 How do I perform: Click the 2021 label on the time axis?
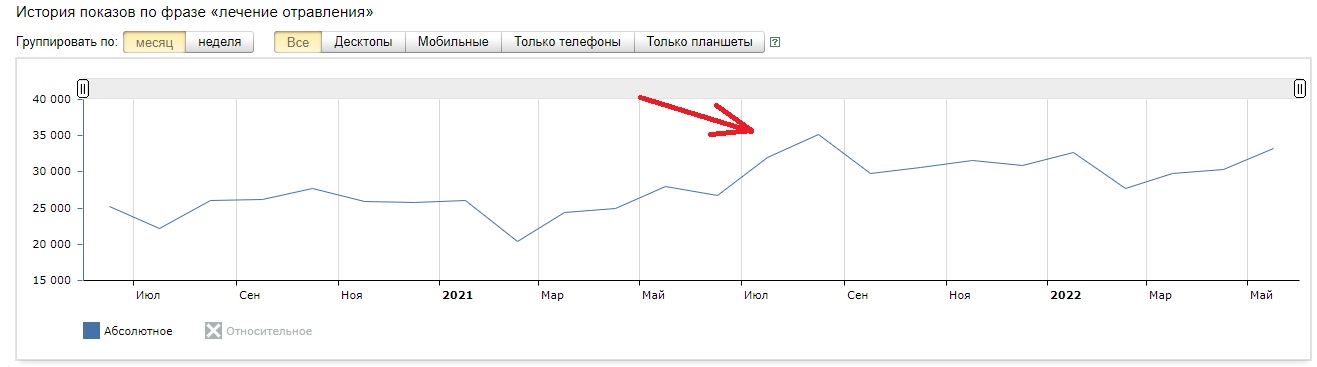[x=457, y=296]
